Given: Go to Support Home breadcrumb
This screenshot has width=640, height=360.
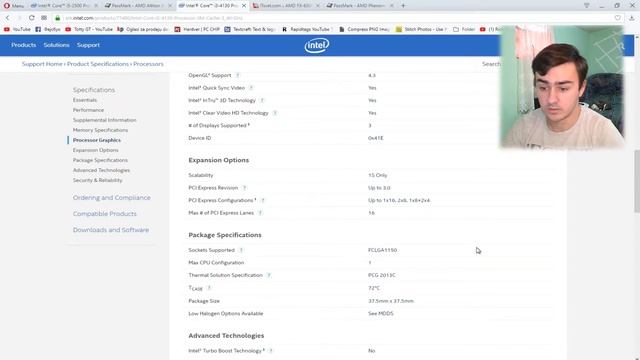Looking at the screenshot, I should (x=42, y=64).
